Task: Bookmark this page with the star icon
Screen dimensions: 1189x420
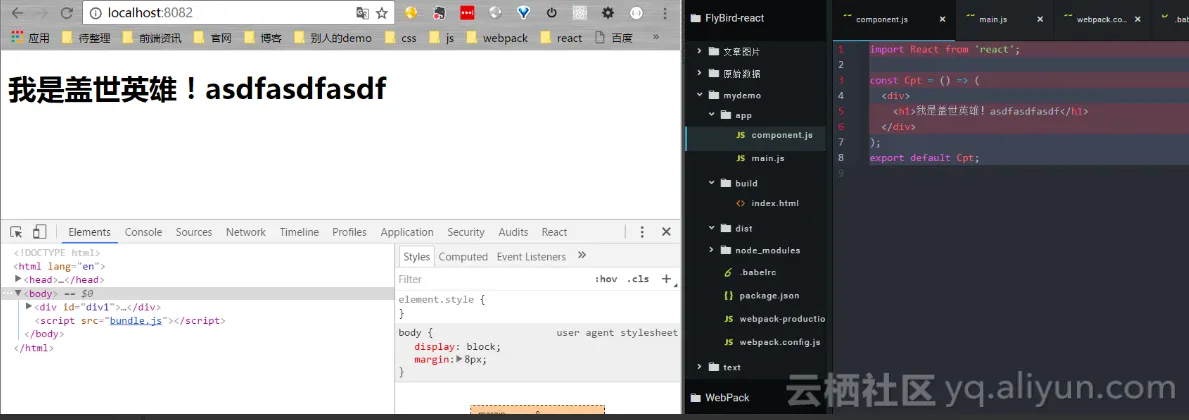Action: click(381, 13)
